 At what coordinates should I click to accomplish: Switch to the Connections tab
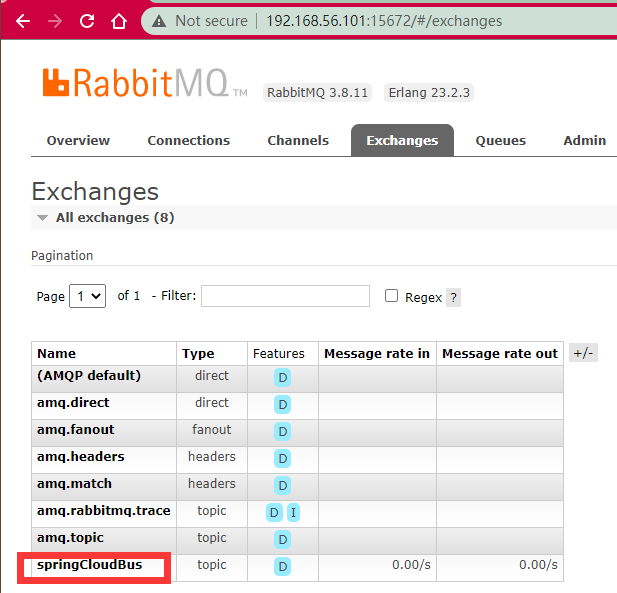pyautogui.click(x=188, y=140)
